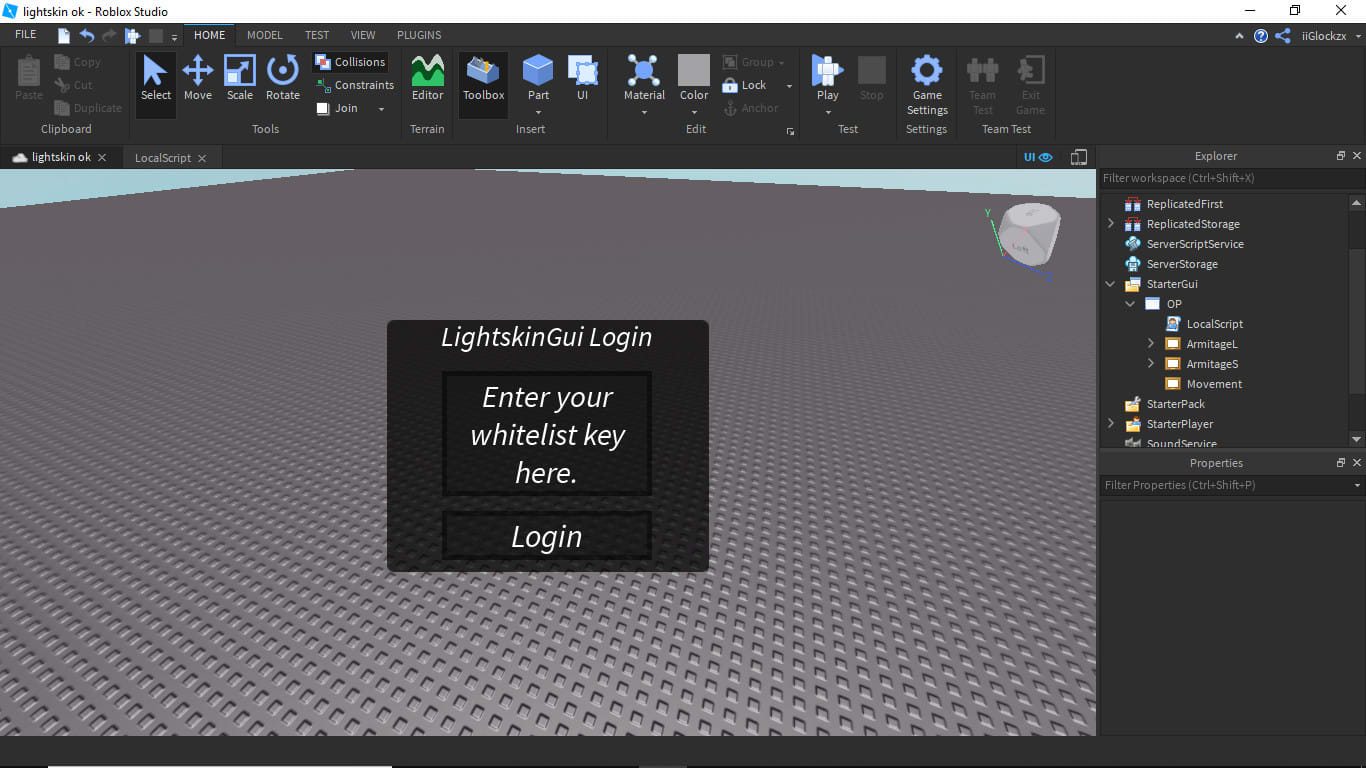
Task: Choose the Move tool
Action: 198,79
